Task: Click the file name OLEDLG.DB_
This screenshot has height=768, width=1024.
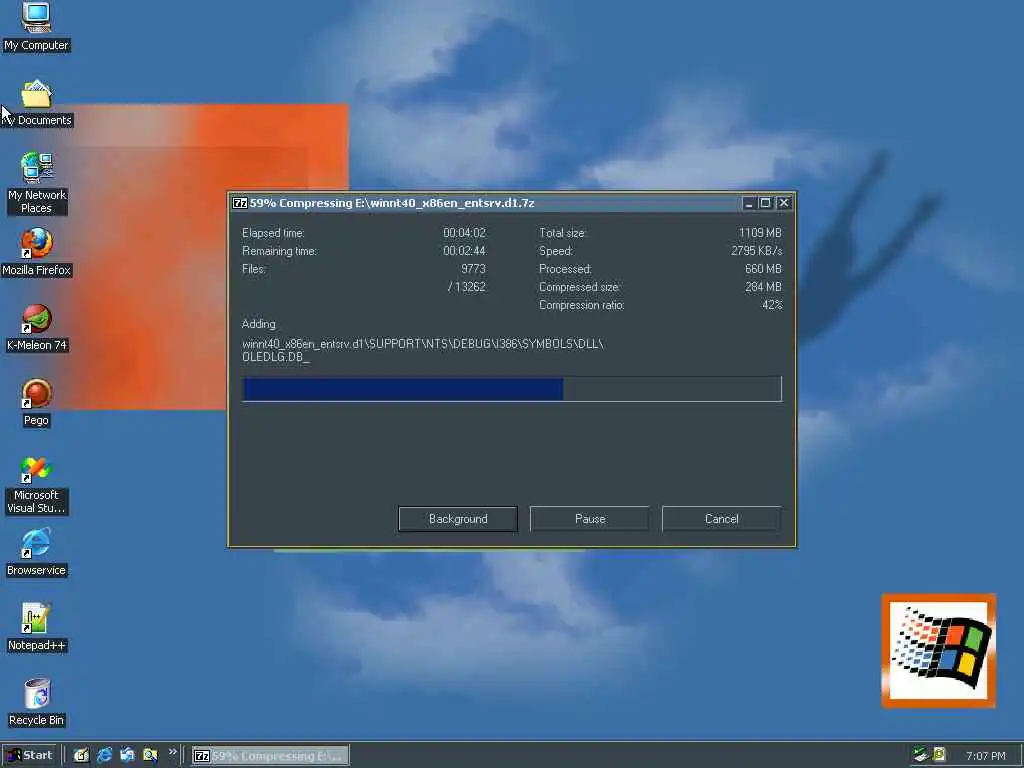Action: (276, 357)
